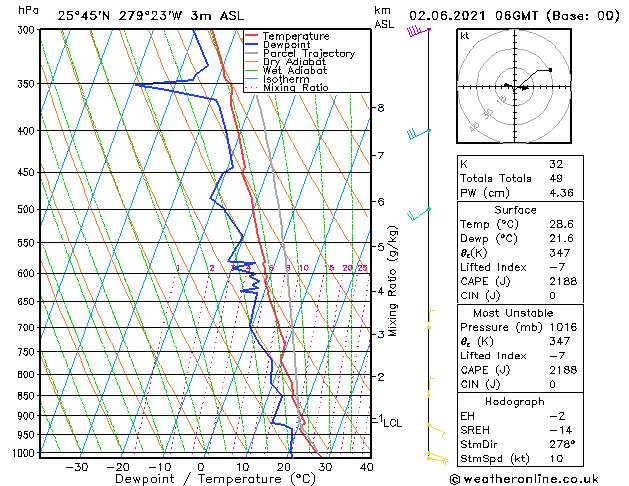Click the yellow wind barb near 700 hPa
Screen dimensions: 629x486
coord(430,318)
